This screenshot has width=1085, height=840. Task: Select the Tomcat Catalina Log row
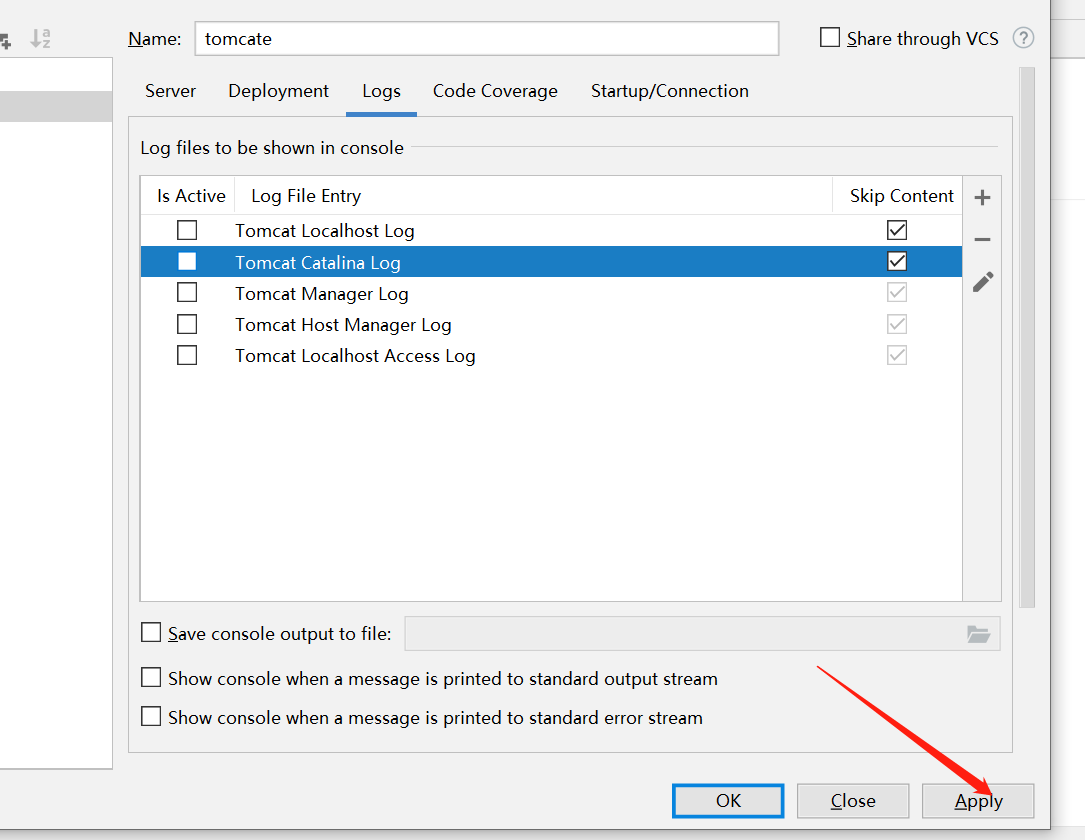click(x=551, y=262)
